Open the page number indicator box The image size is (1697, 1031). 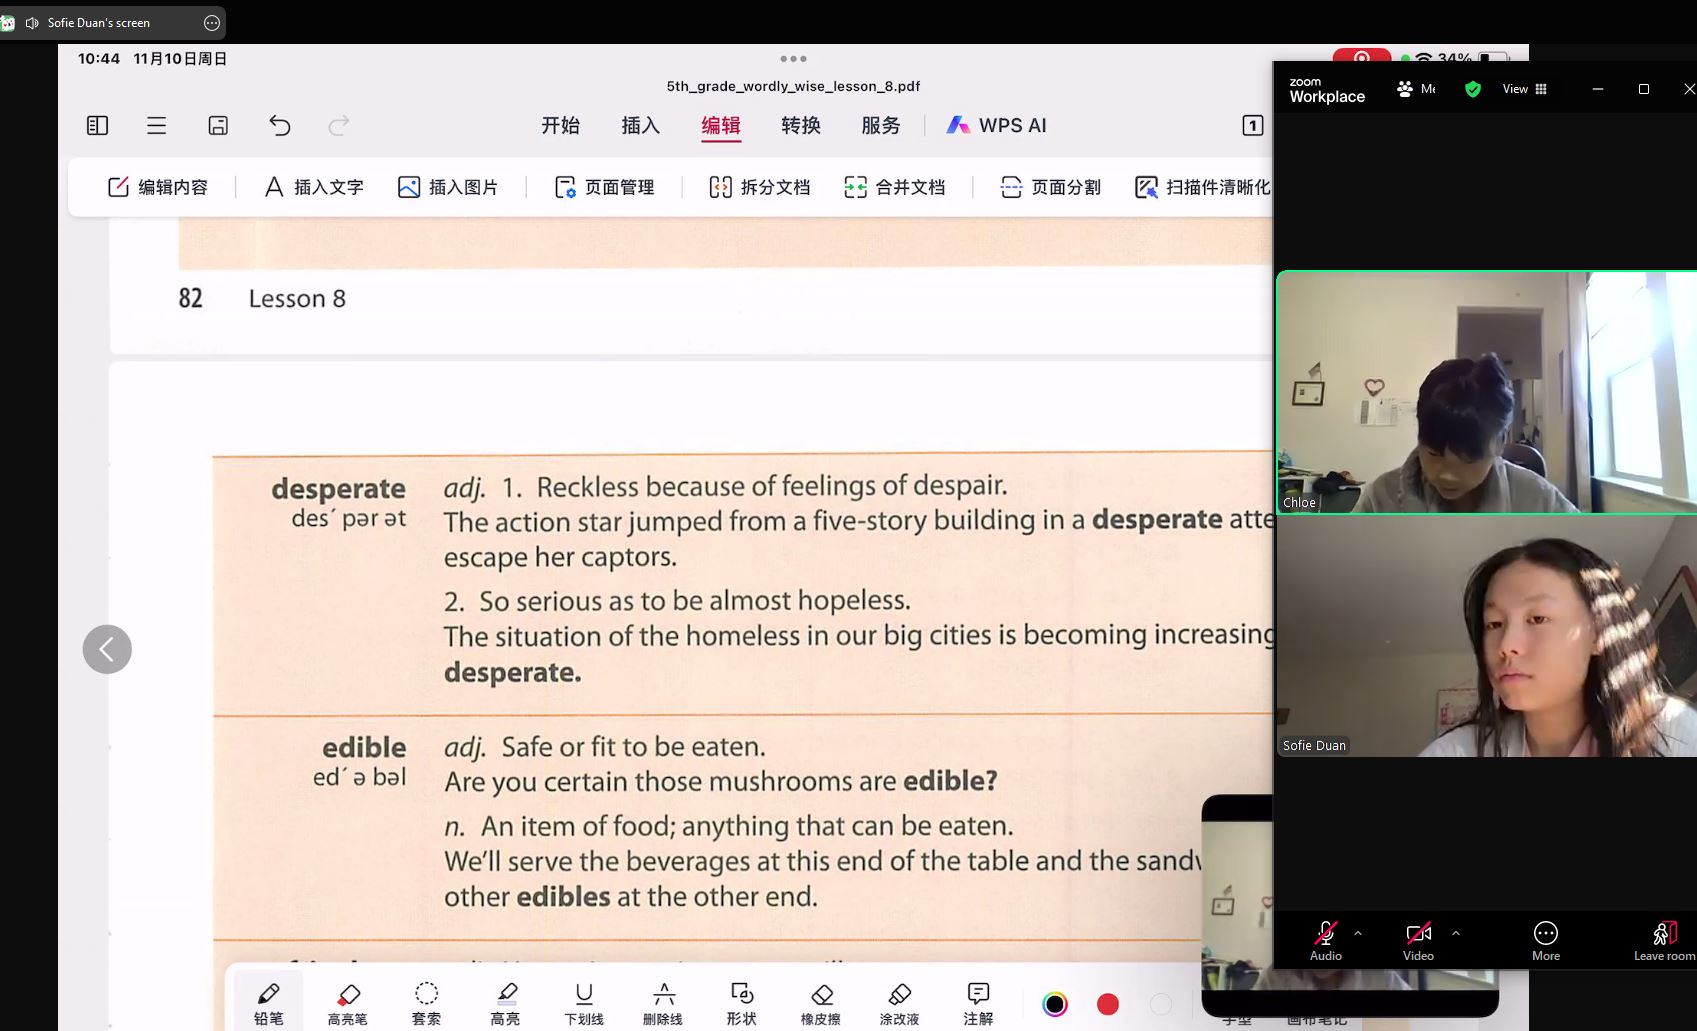point(1253,125)
